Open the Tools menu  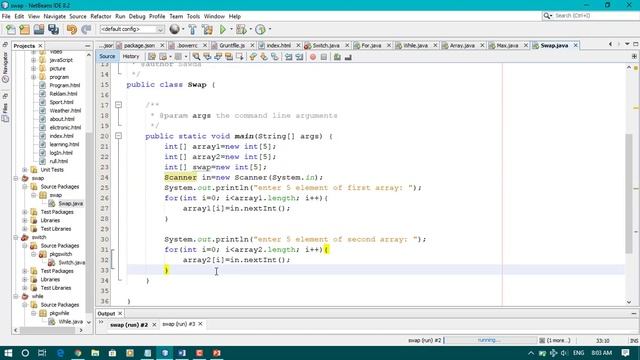(193, 16)
